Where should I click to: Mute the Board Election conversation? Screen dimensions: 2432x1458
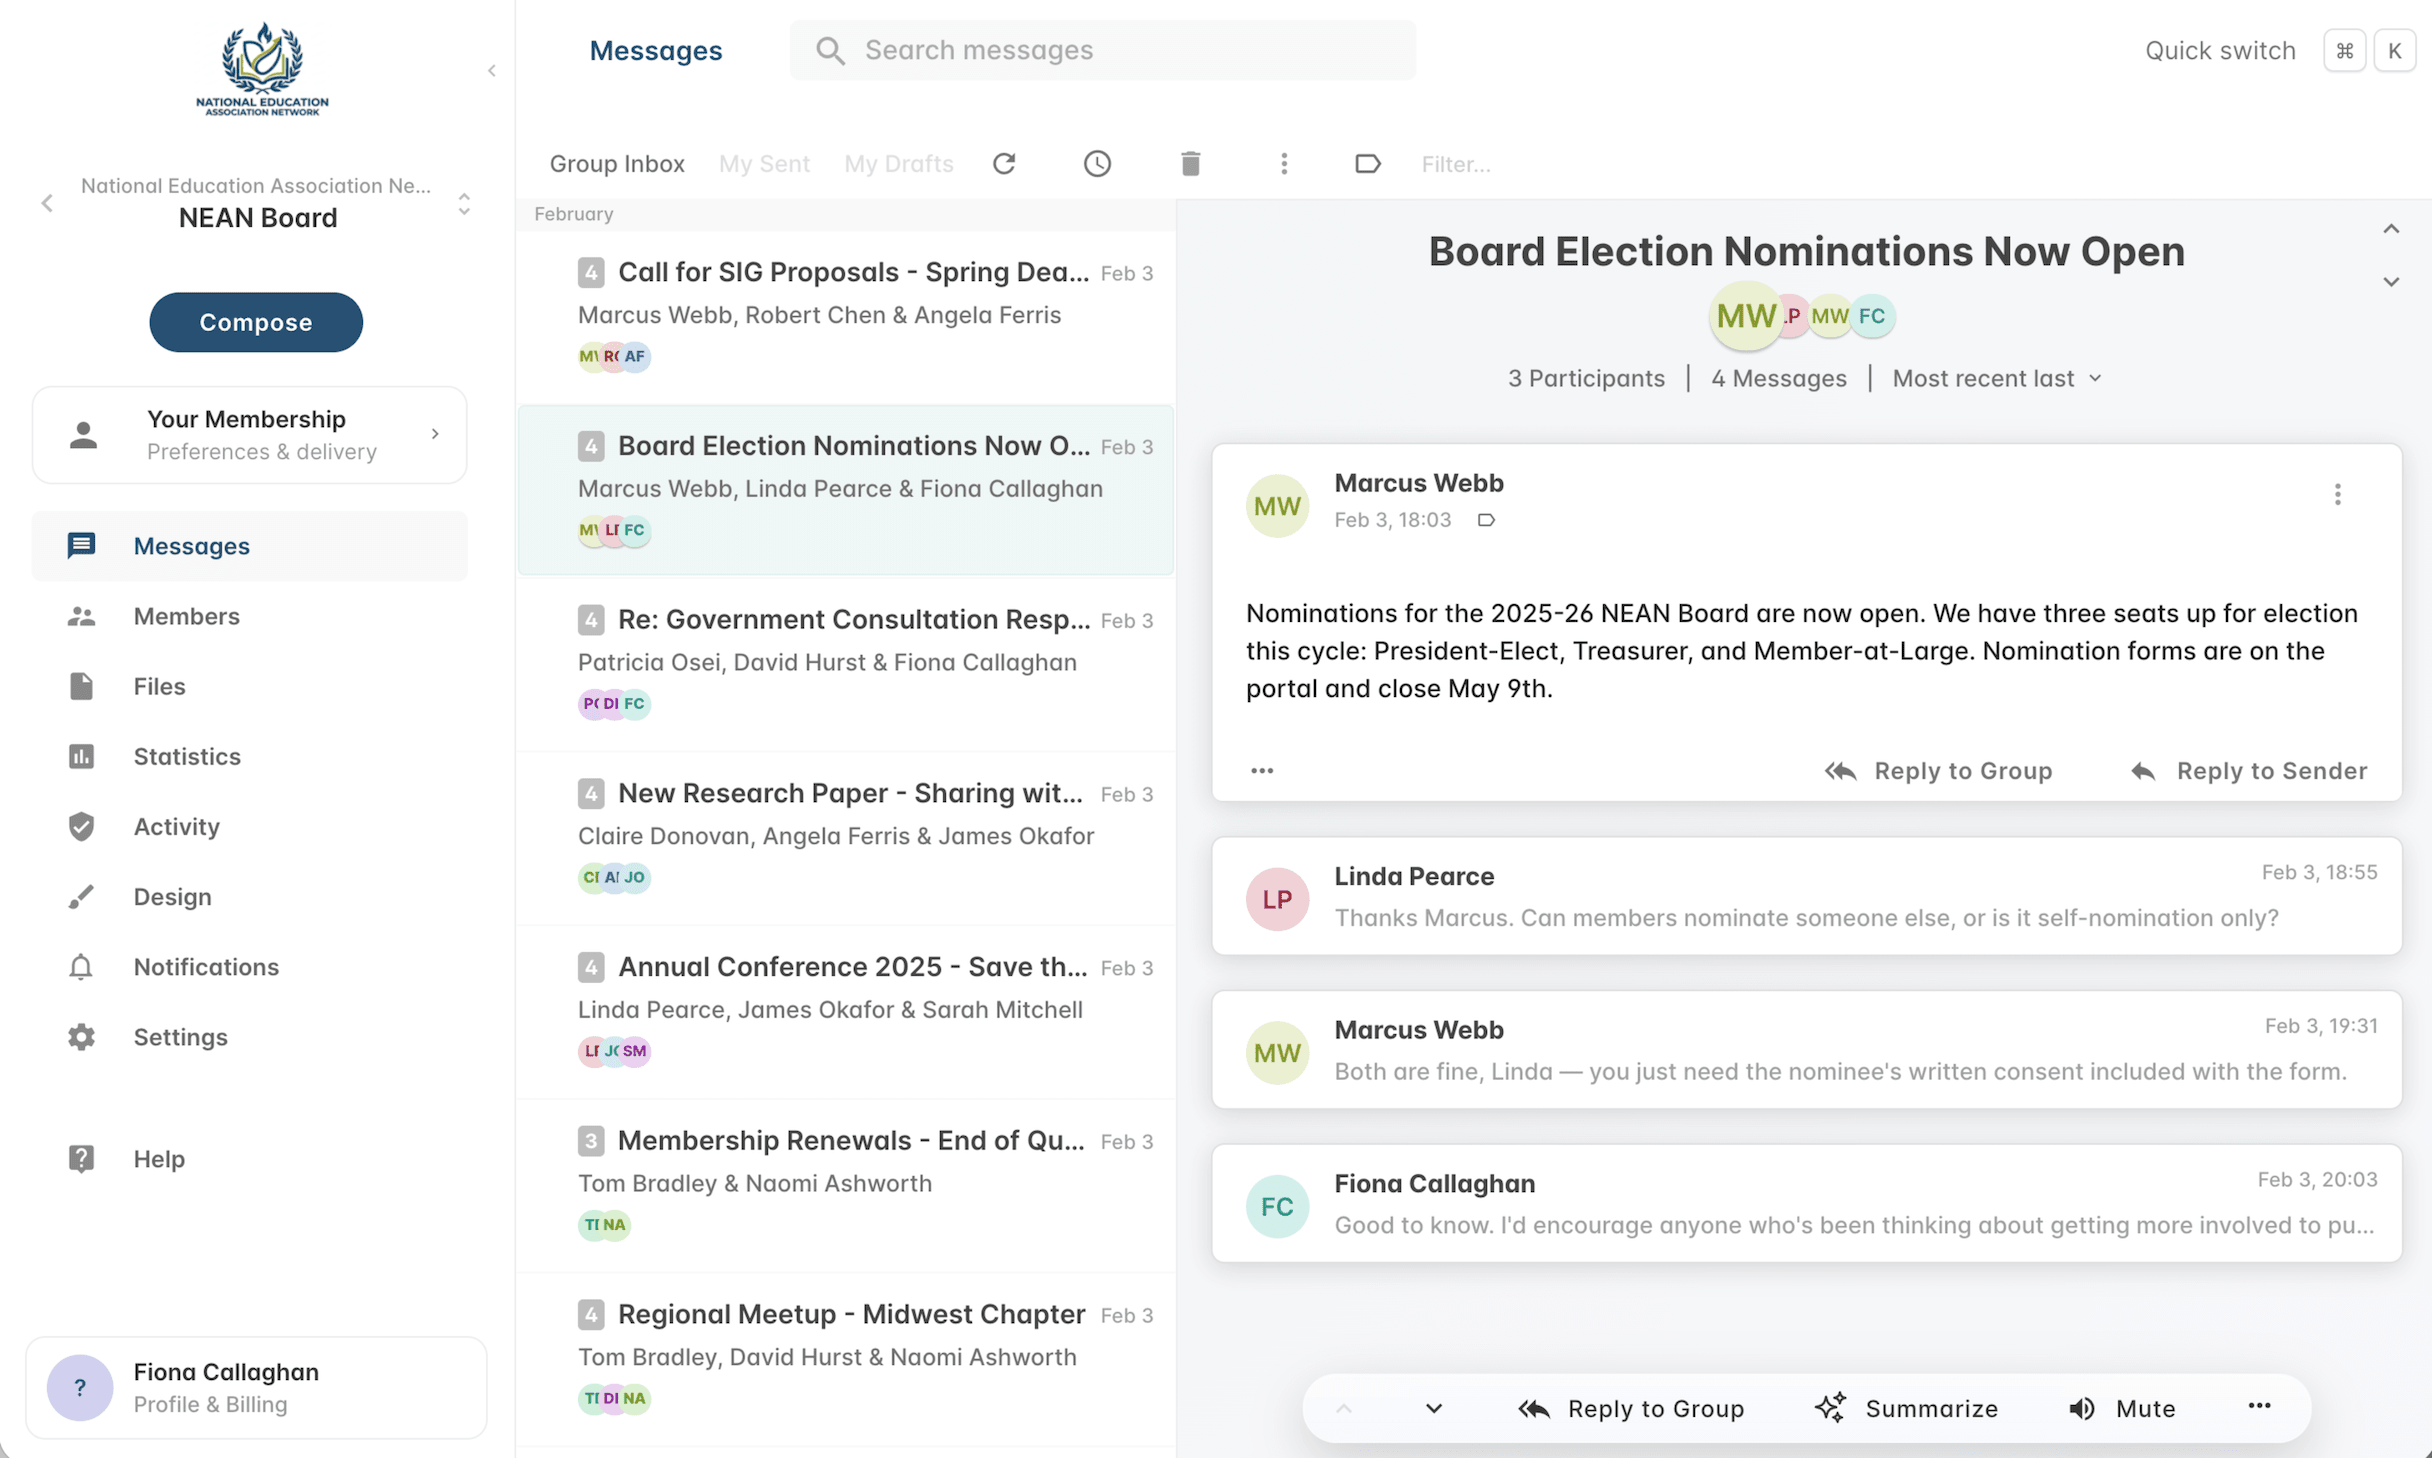click(2122, 1408)
